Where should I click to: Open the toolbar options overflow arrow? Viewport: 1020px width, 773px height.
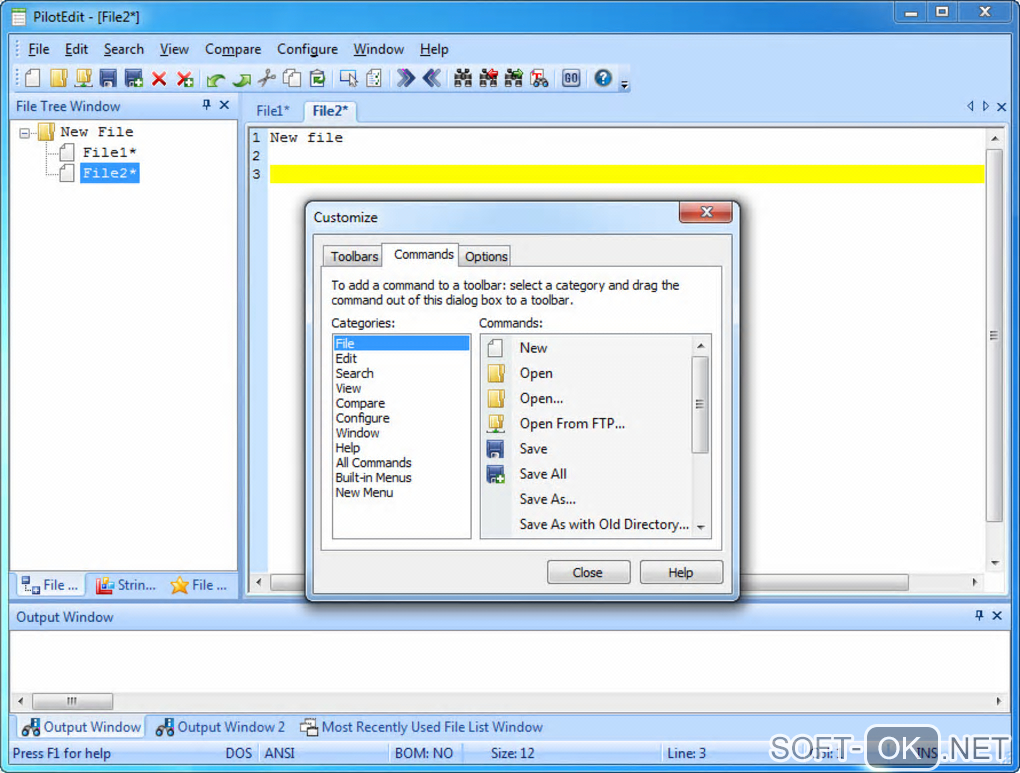[x=624, y=85]
